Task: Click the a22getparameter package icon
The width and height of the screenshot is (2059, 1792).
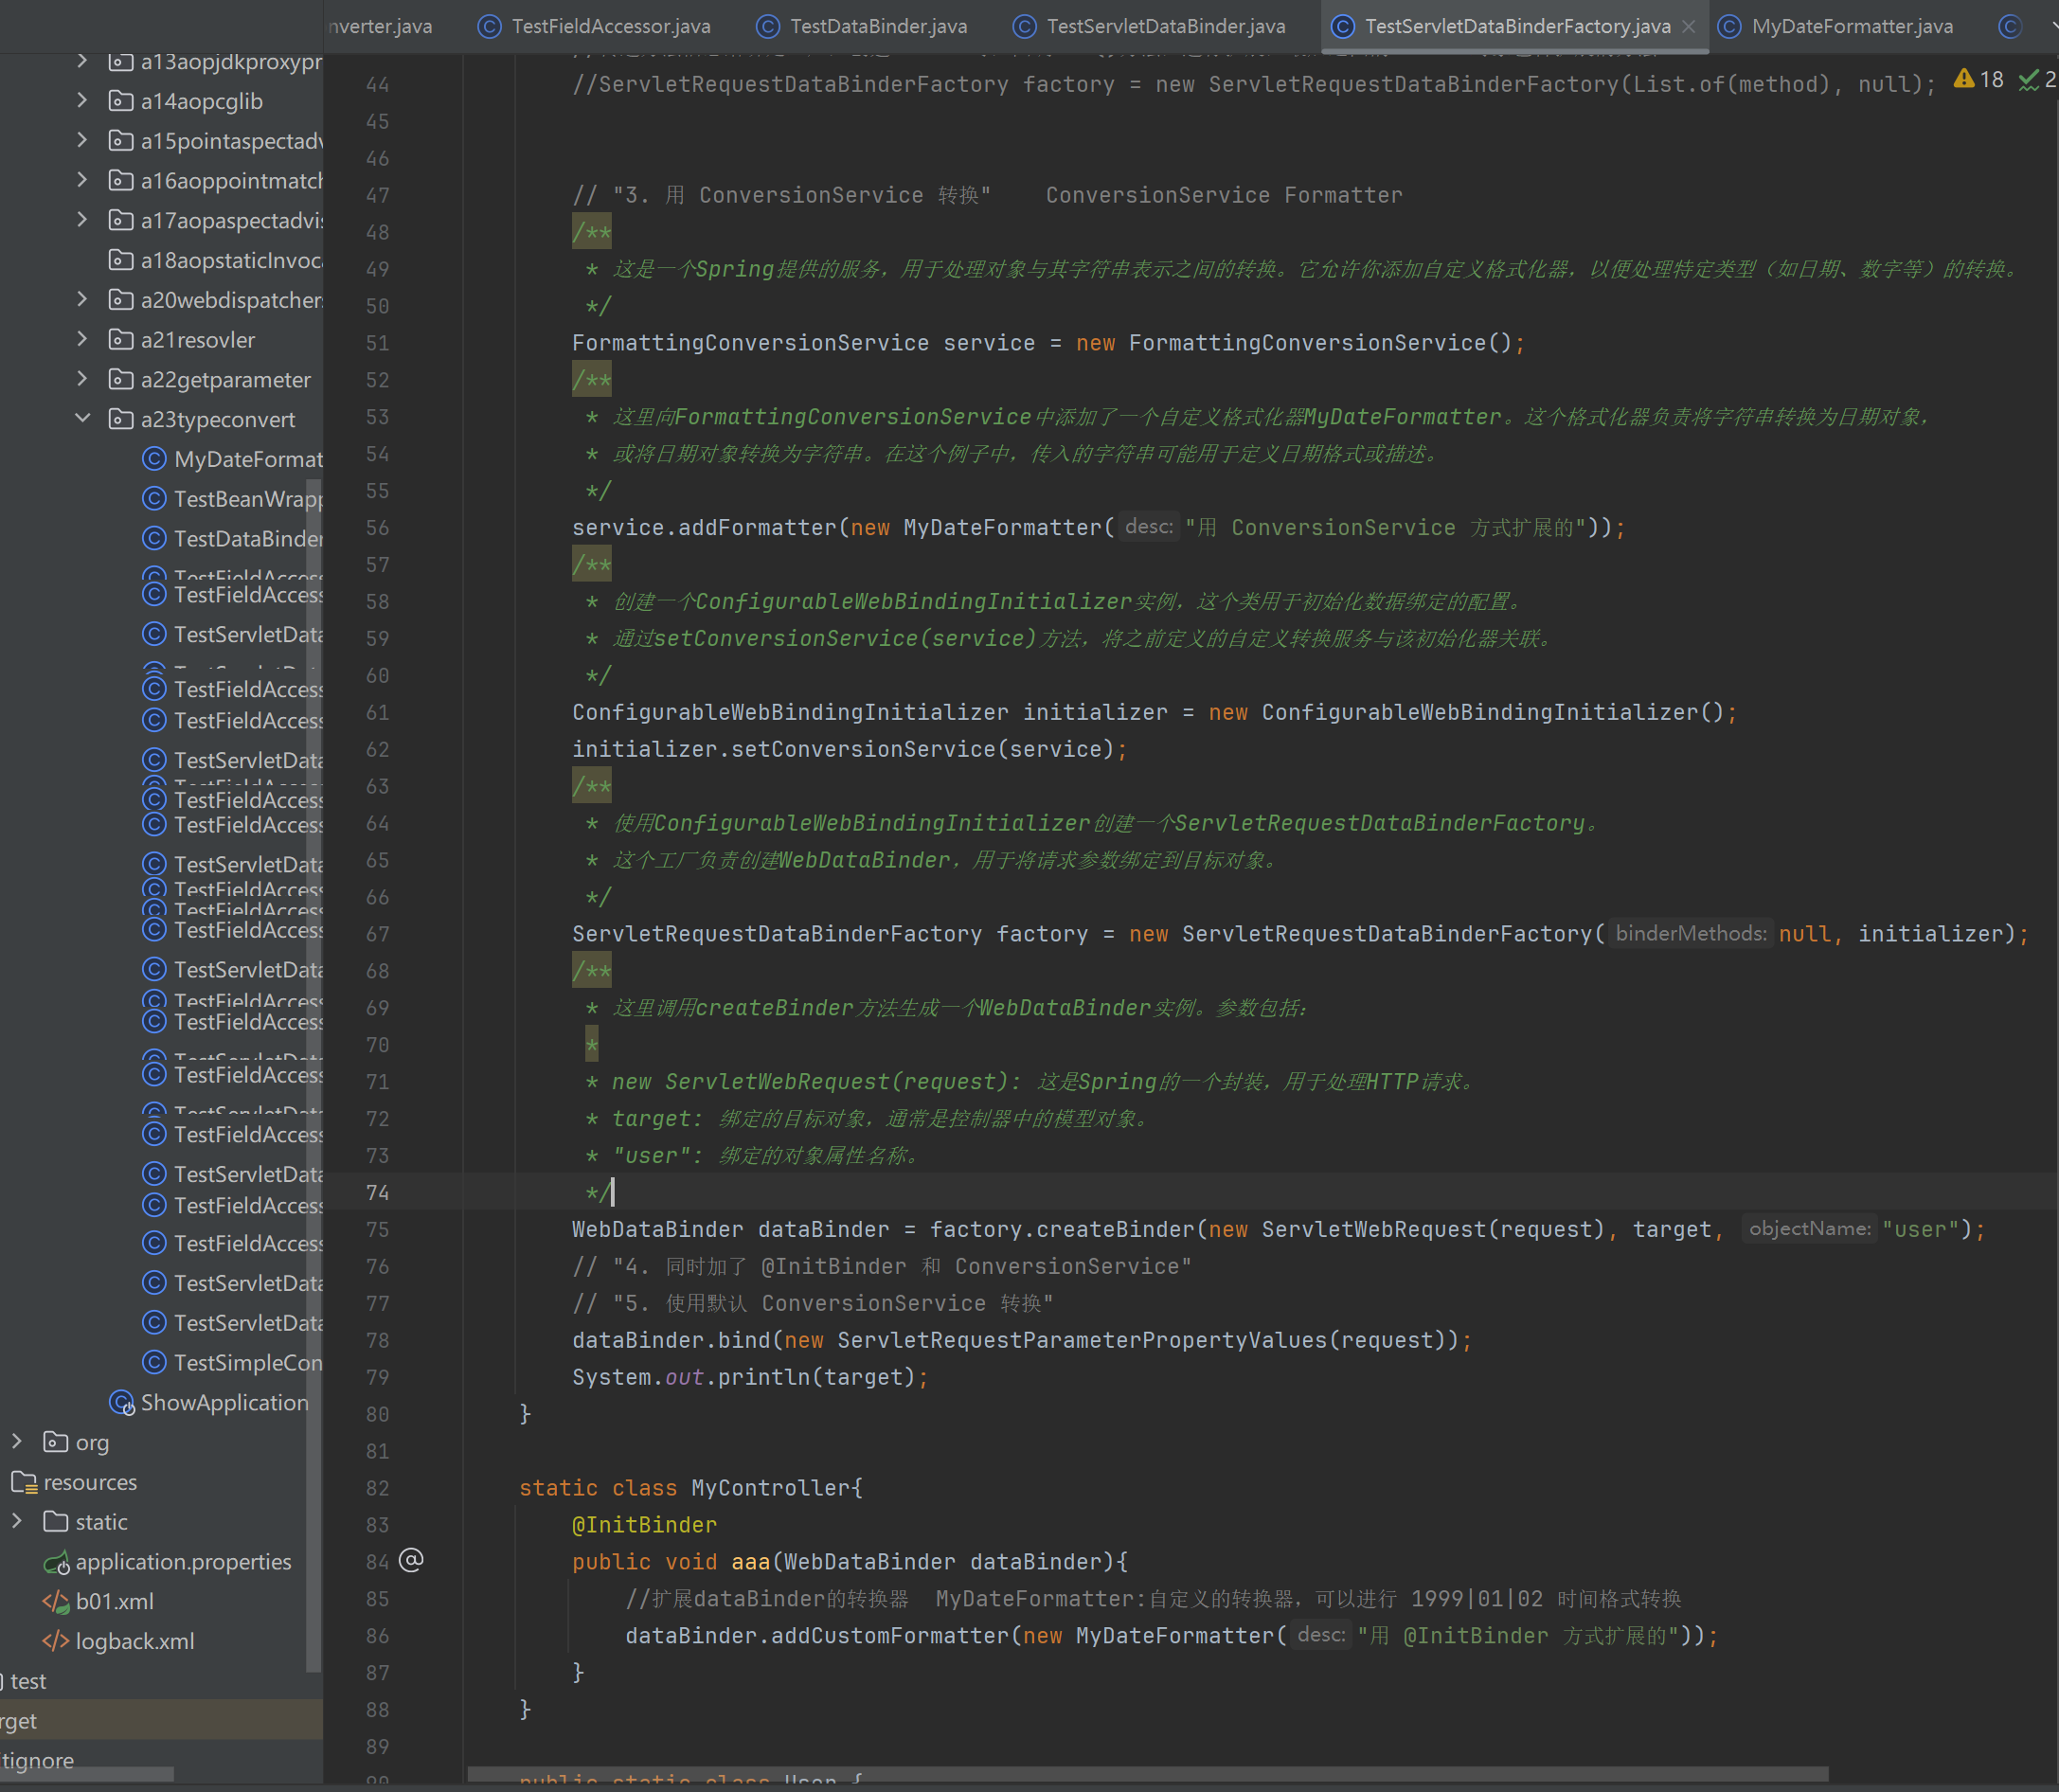Action: pyautogui.click(x=121, y=380)
